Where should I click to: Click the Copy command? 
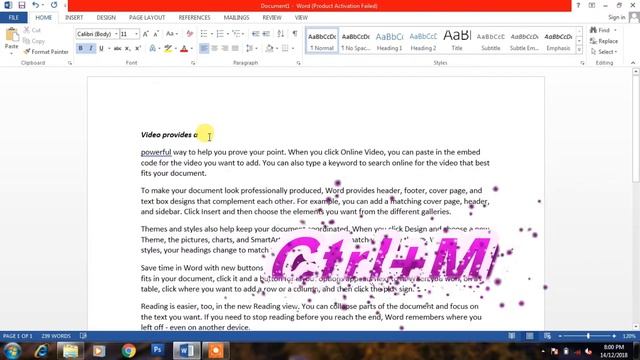[34, 41]
